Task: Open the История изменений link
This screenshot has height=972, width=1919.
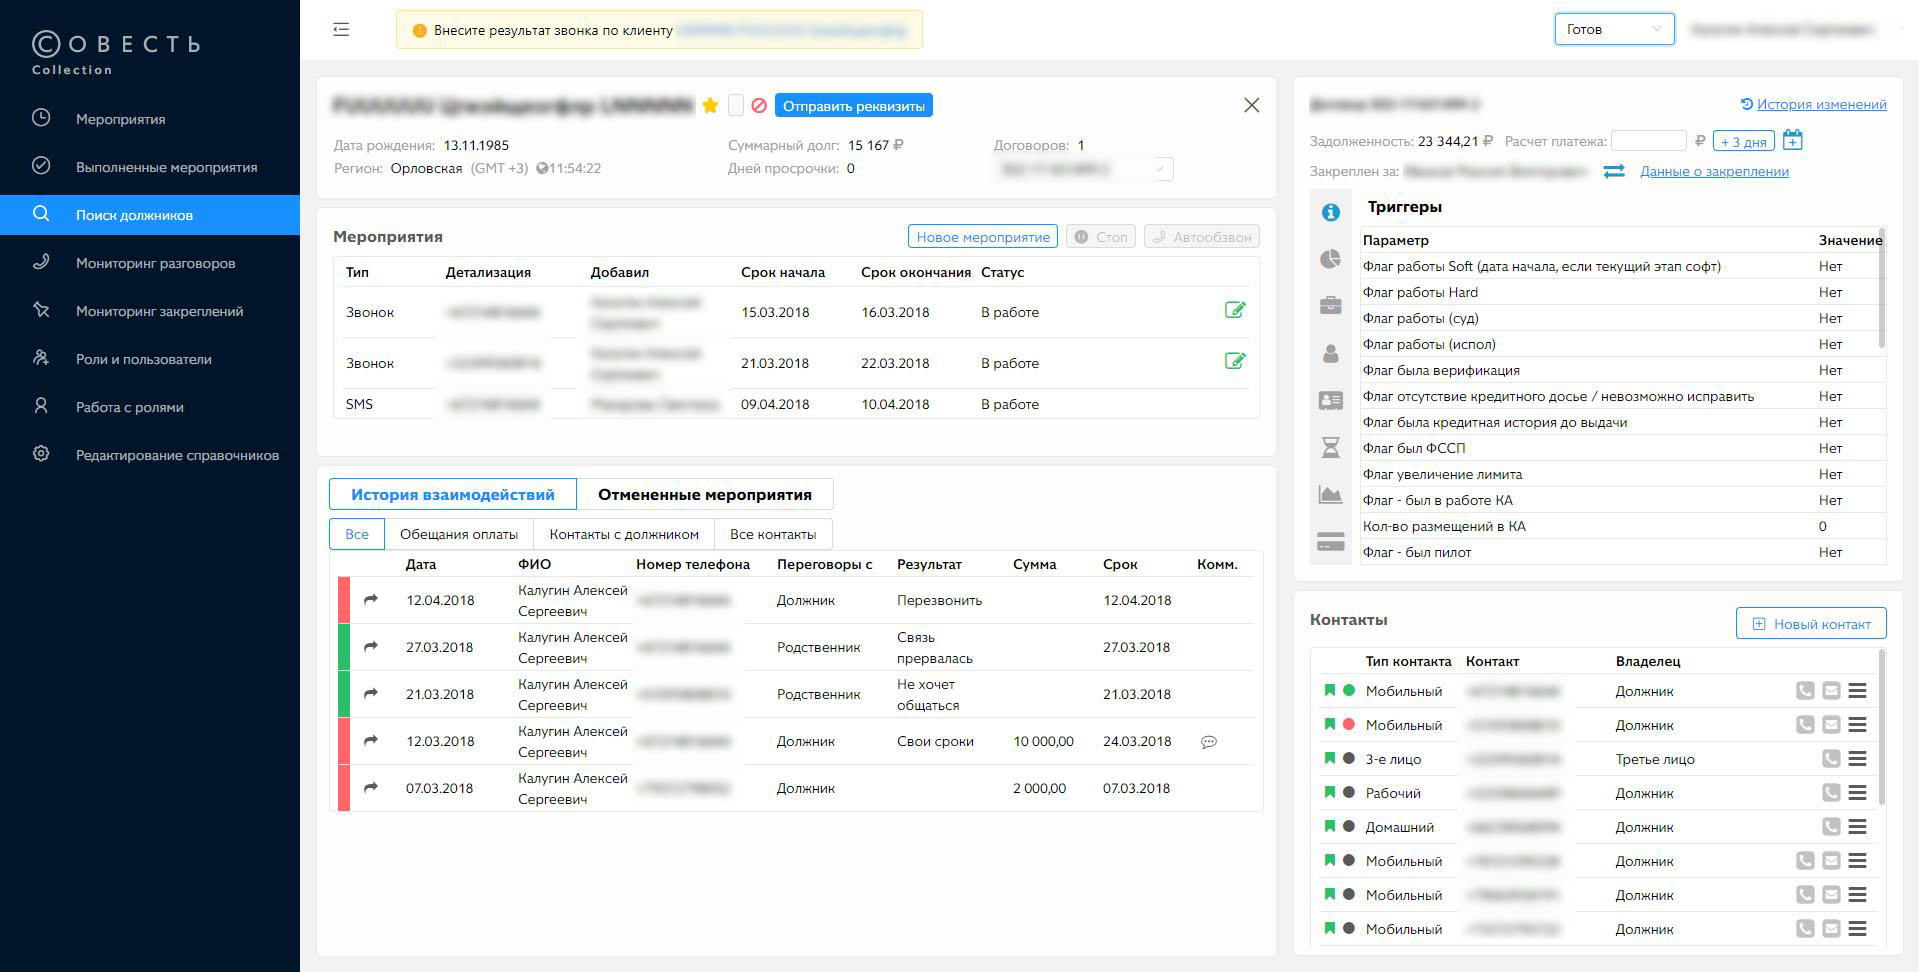Action: (x=1820, y=104)
